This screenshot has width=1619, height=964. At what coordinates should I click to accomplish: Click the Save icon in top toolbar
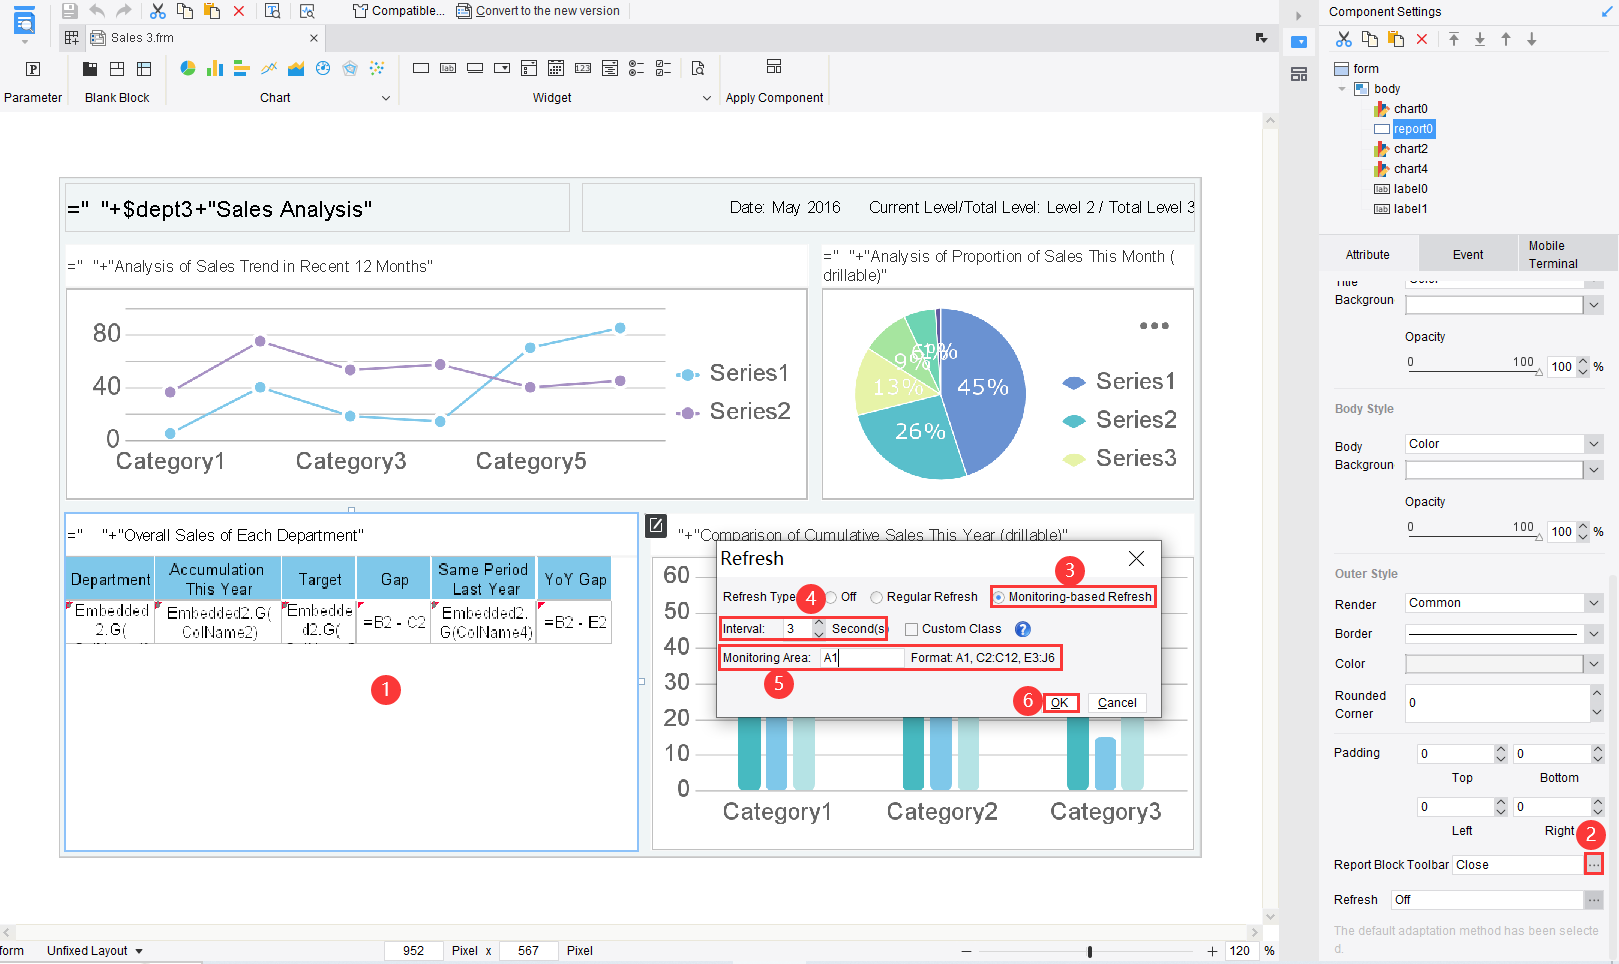click(x=69, y=11)
